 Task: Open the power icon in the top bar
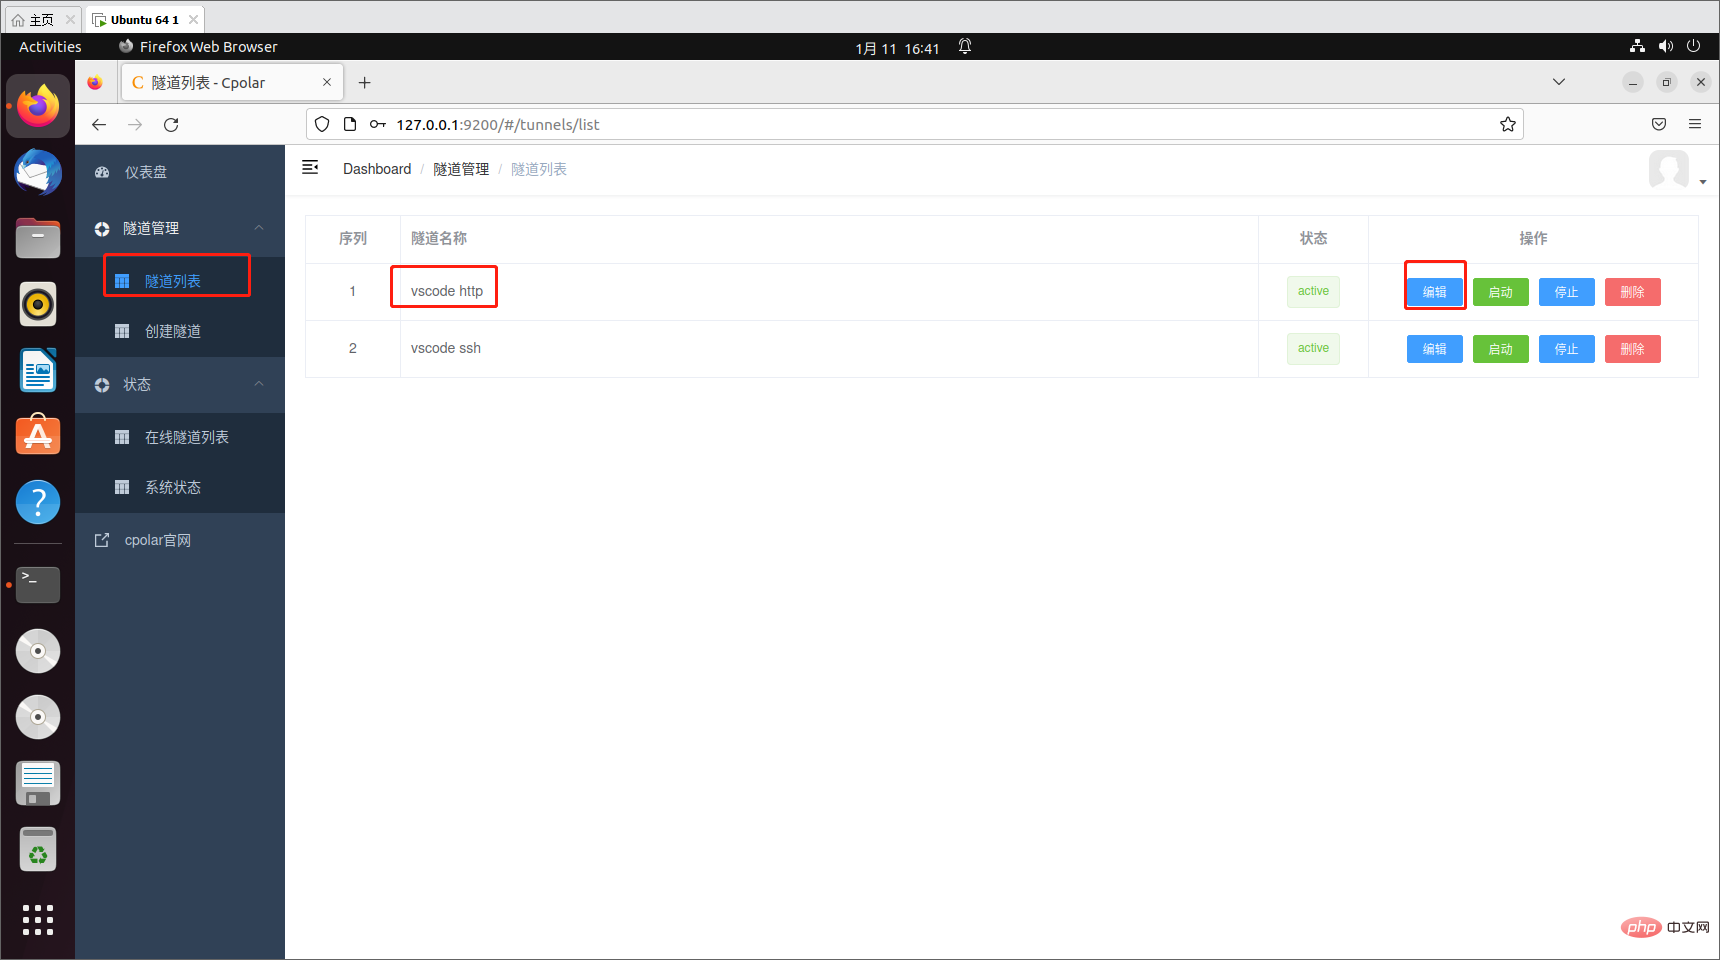click(1693, 46)
